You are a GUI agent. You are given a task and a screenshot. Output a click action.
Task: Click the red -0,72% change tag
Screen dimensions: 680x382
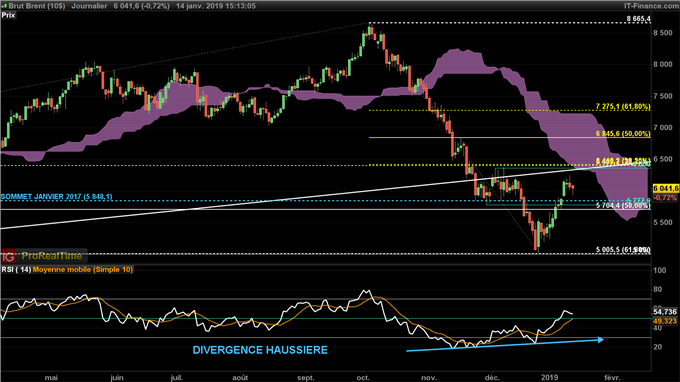click(665, 198)
